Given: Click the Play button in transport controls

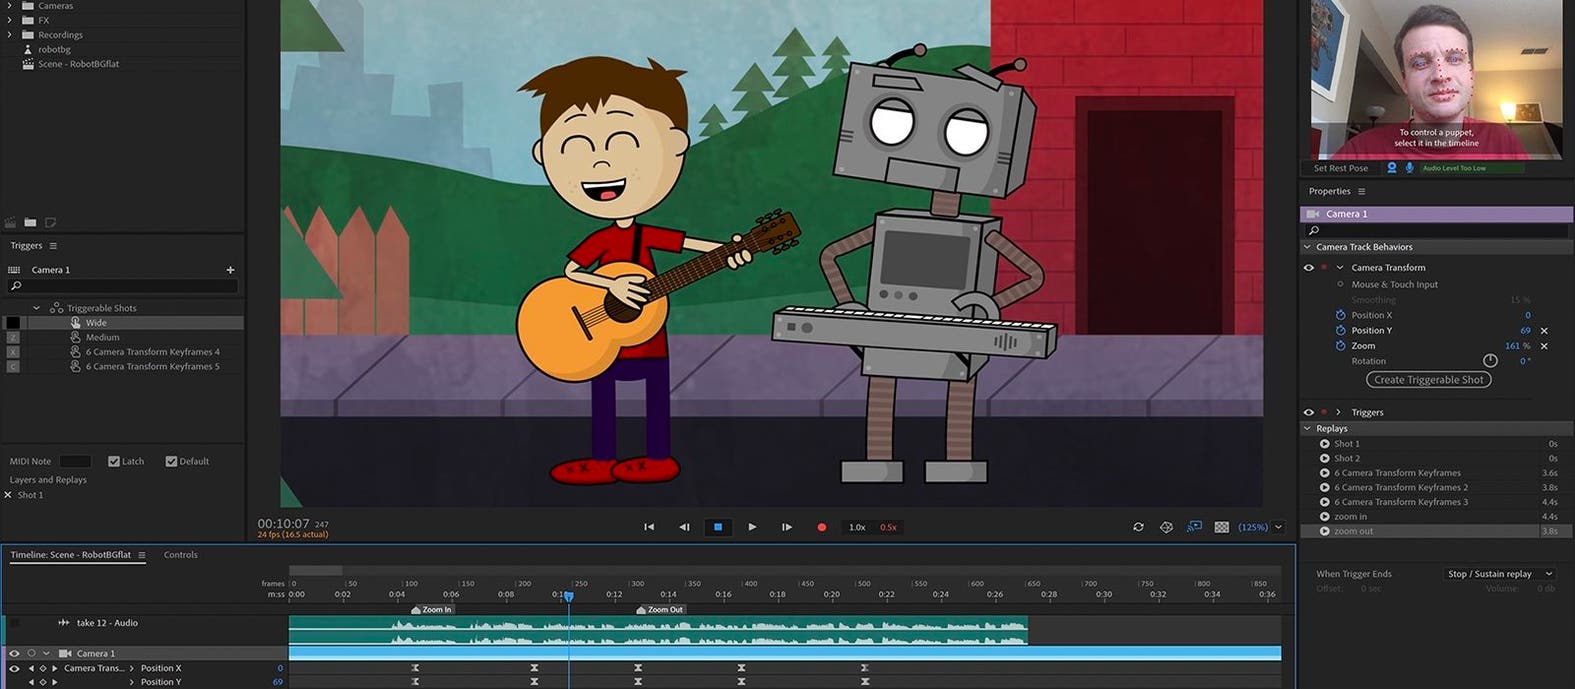Looking at the screenshot, I should click(752, 527).
